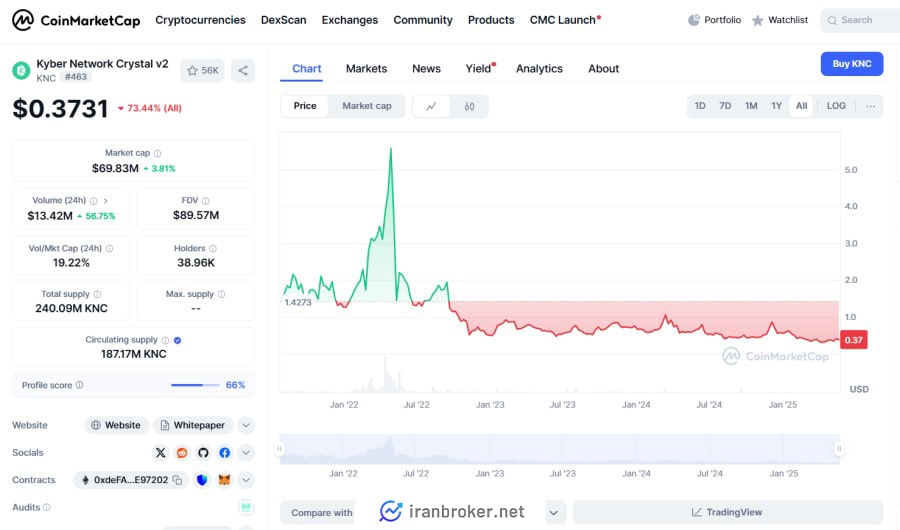Expand the Website links dropdown
Viewport: 900px width, 530px height.
click(x=246, y=425)
